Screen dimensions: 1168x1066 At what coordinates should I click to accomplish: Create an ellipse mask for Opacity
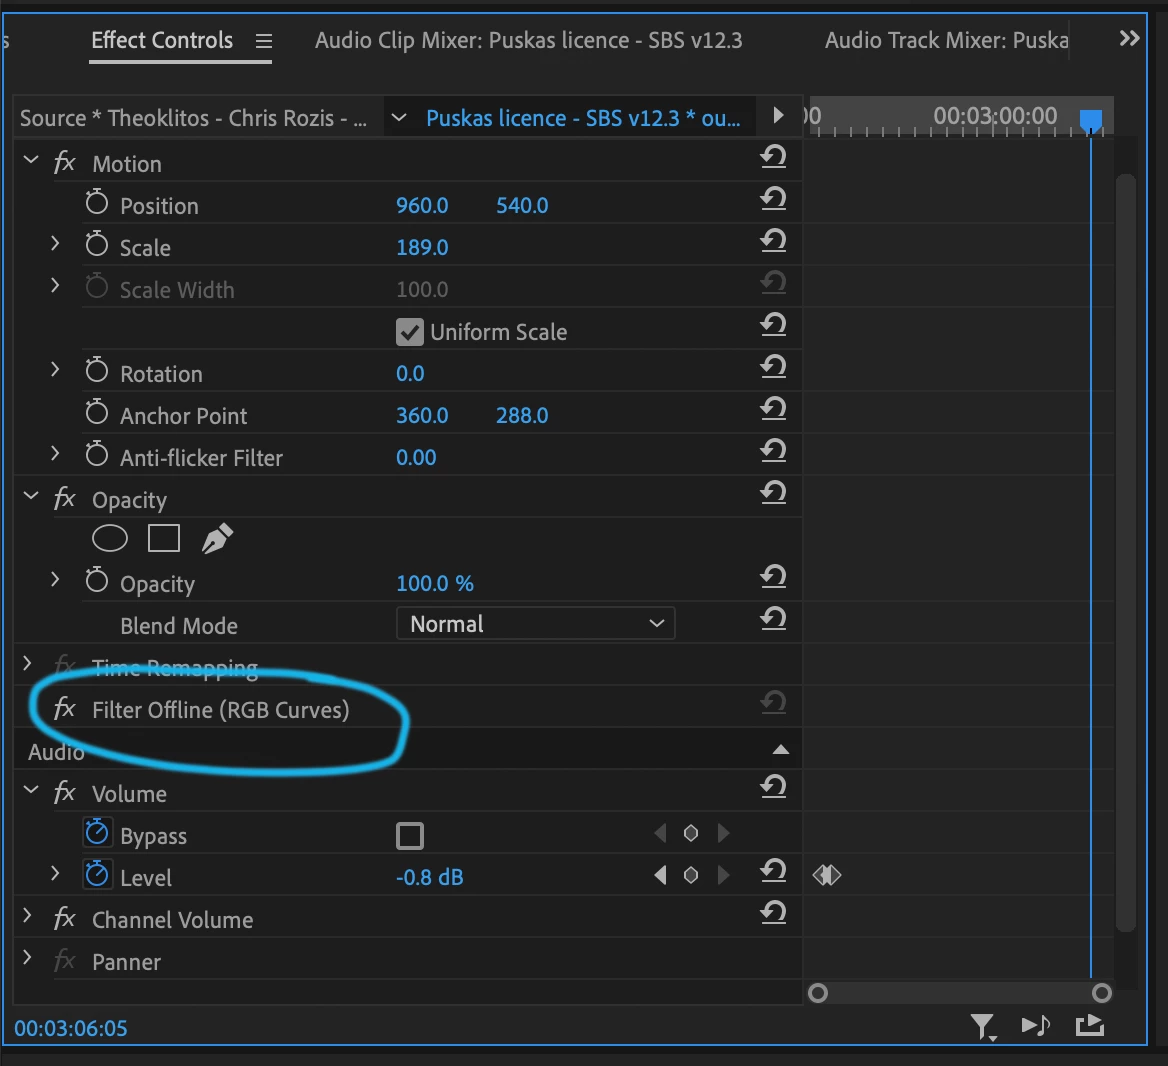pos(110,538)
